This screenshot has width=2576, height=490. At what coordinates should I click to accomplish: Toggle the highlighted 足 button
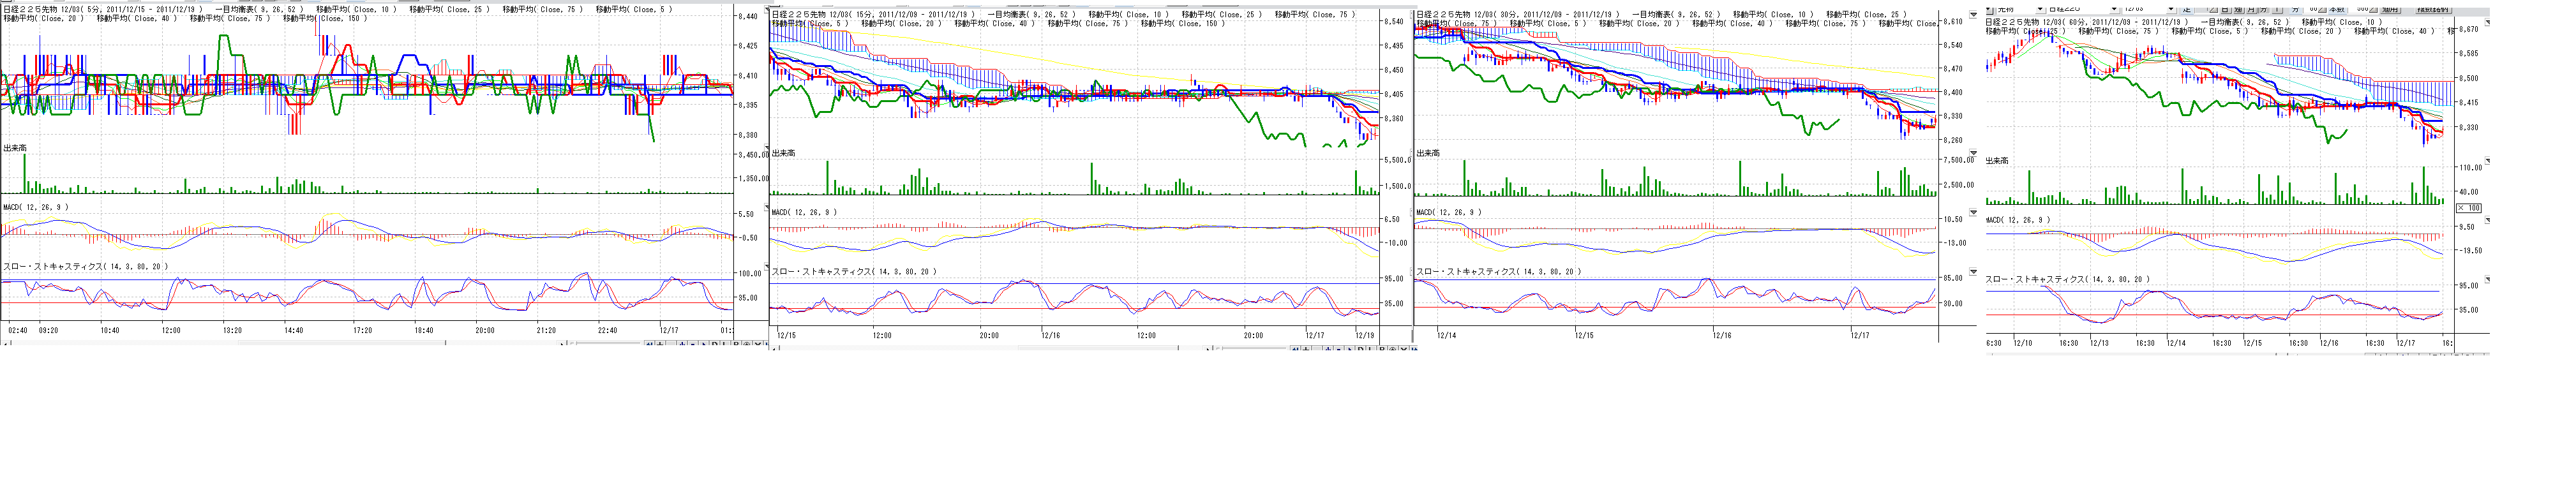(x=2187, y=9)
